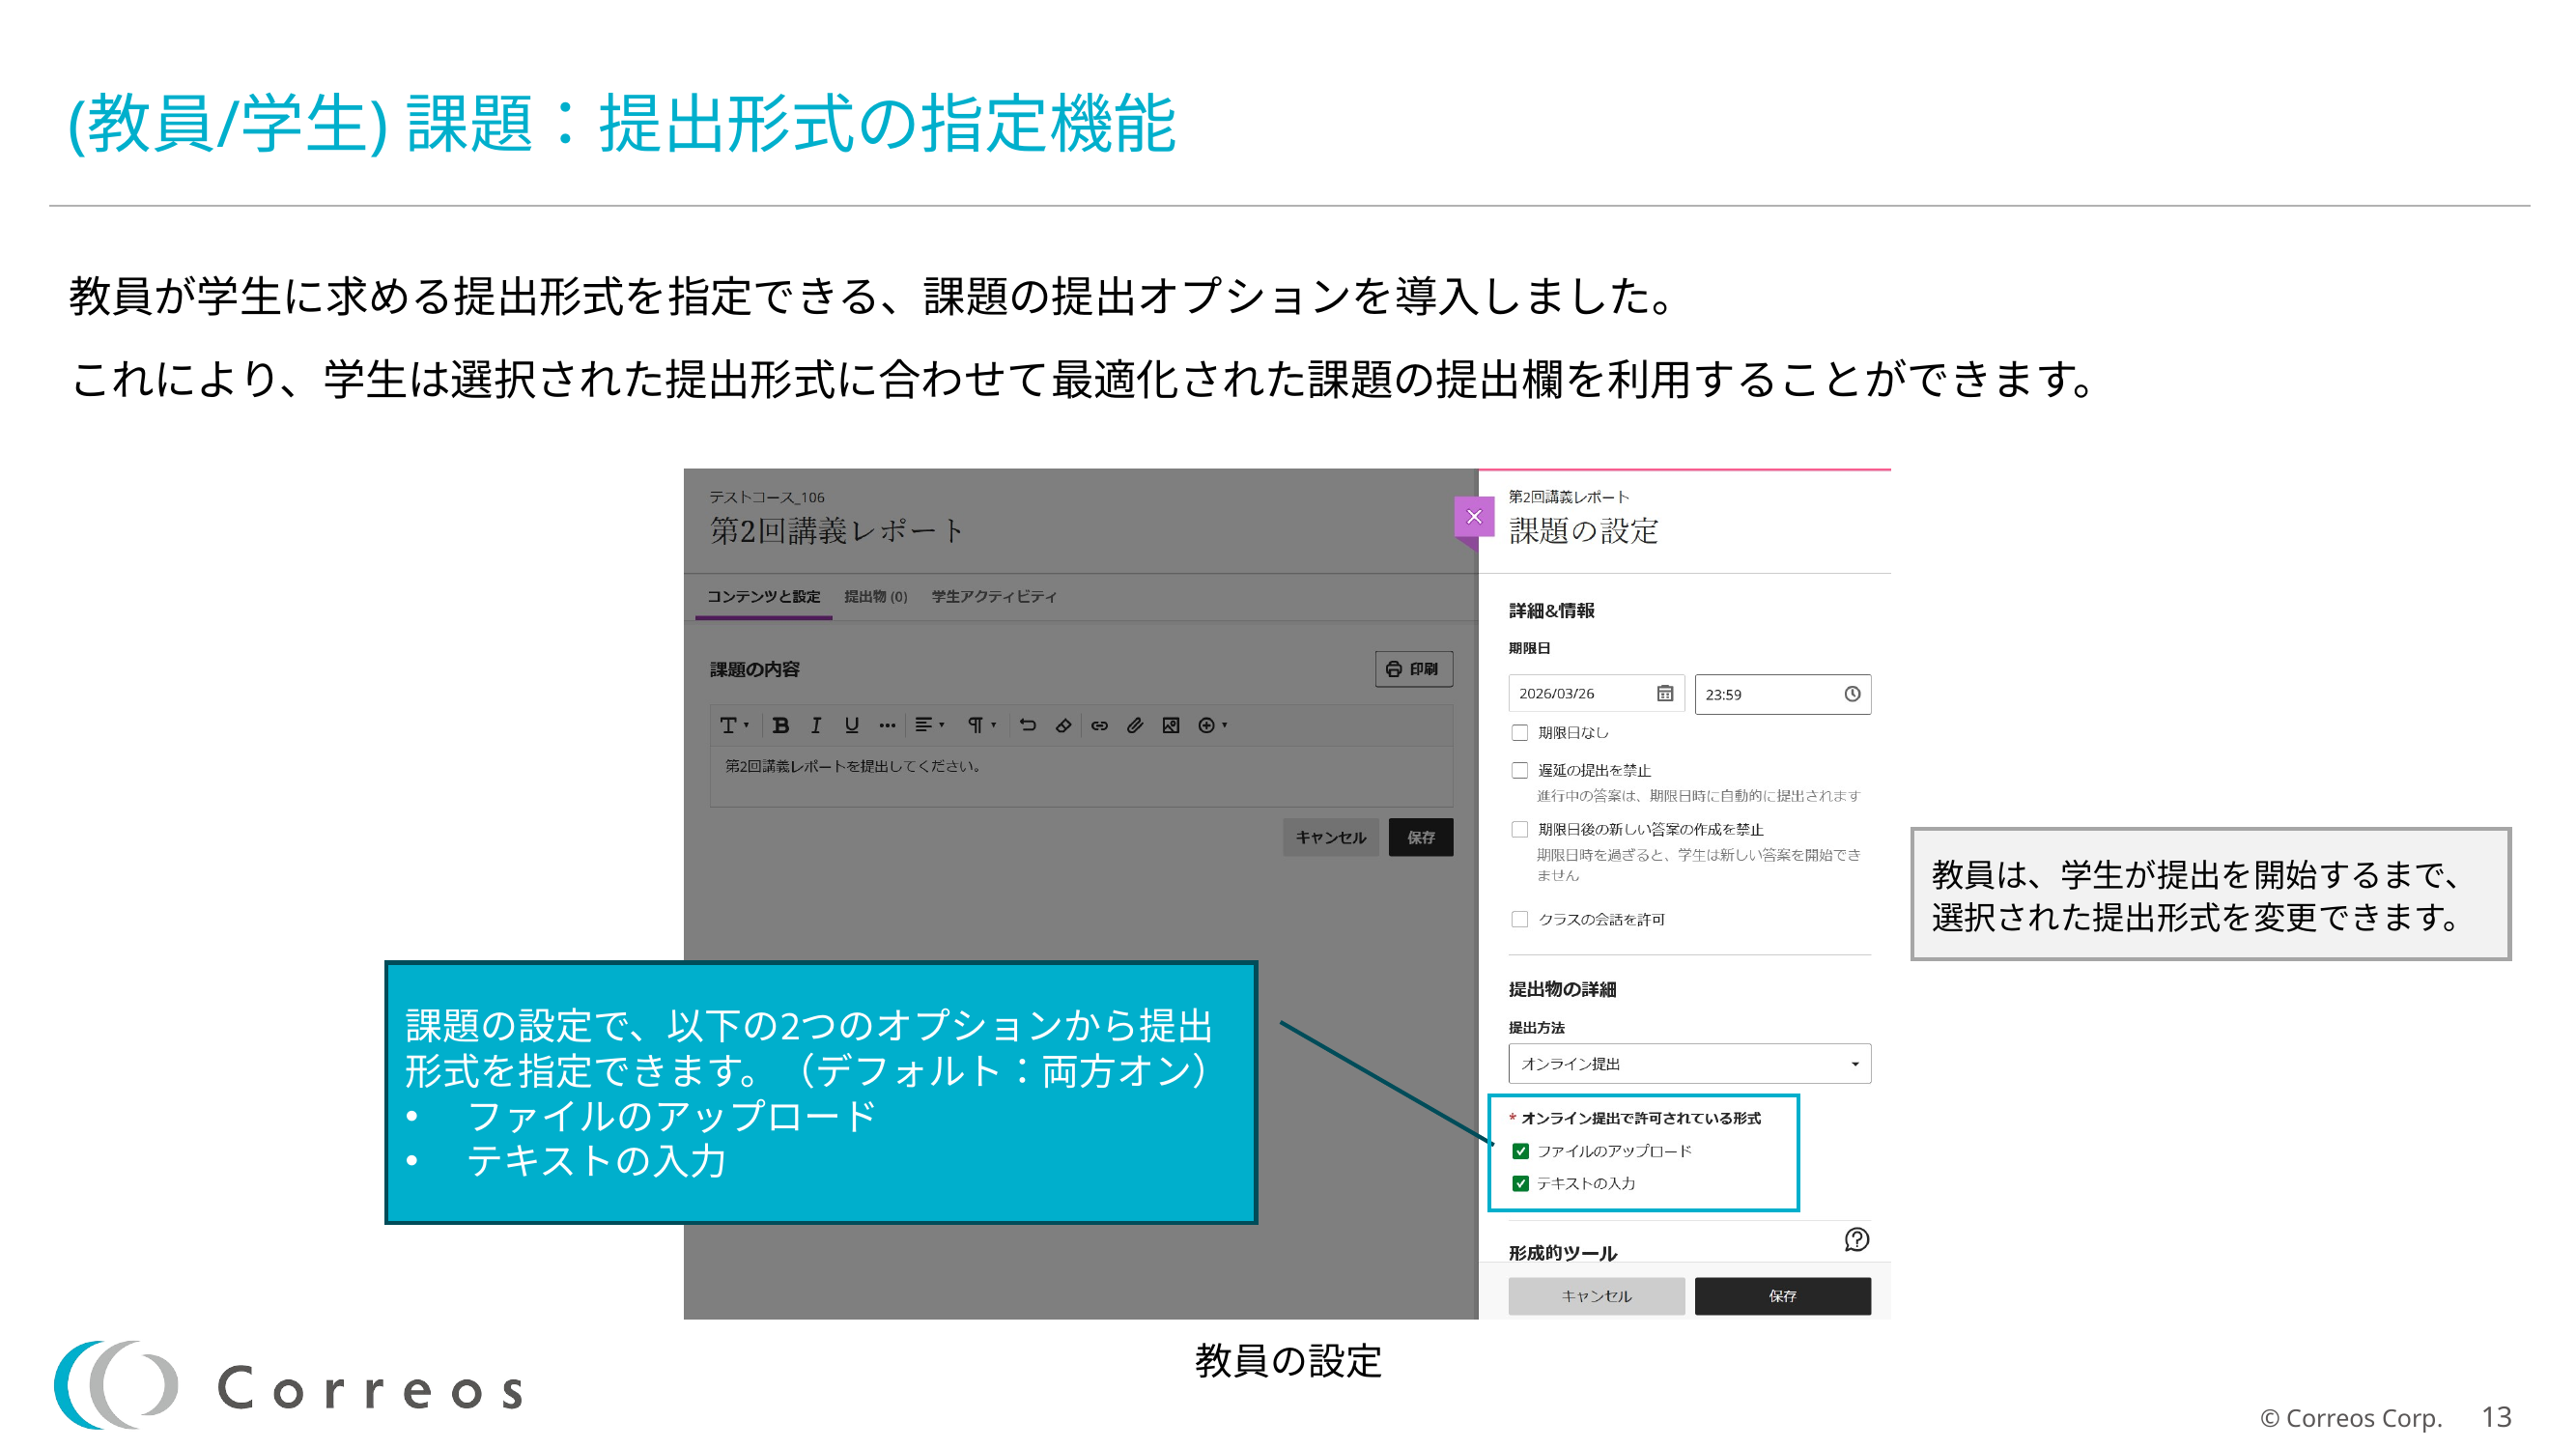Switch to 学生アクティビティ tab
Screen dimensions: 2576x1449
point(994,597)
